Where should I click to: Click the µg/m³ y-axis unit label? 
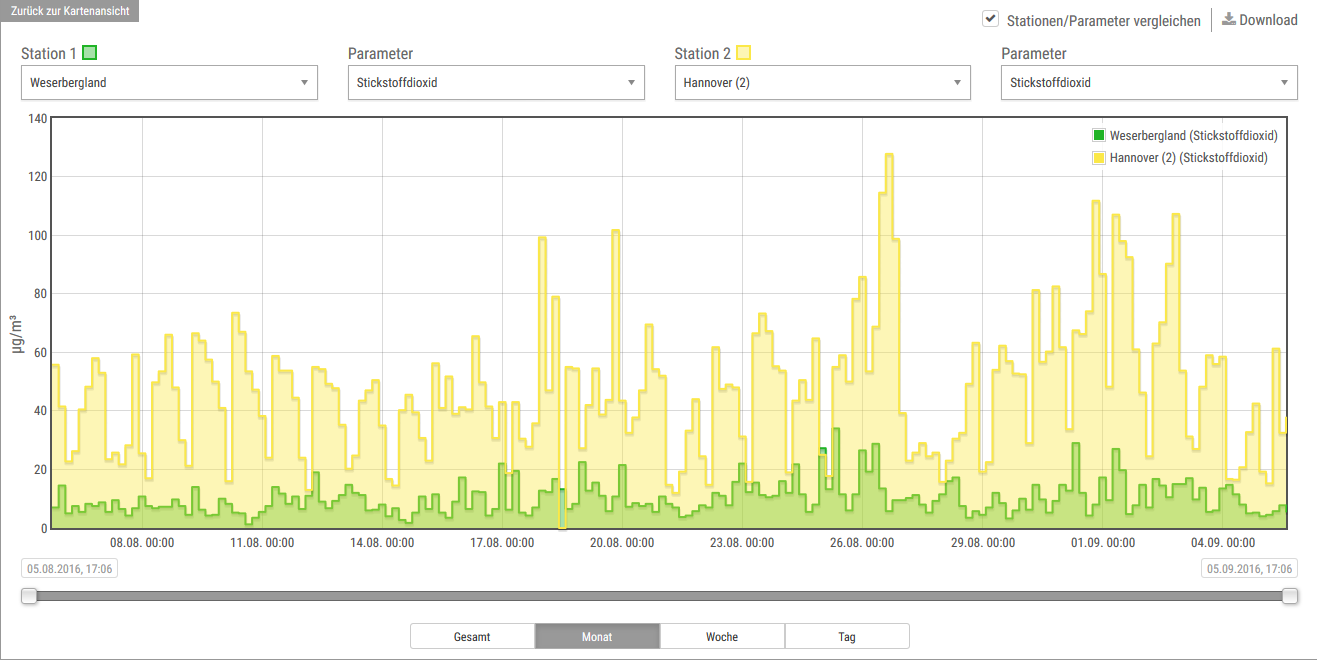18,334
